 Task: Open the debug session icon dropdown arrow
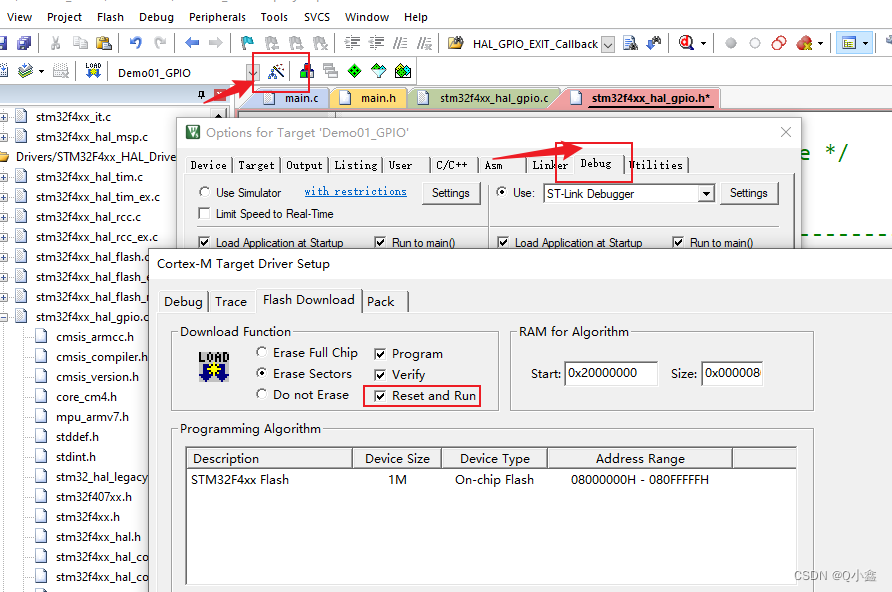(x=703, y=43)
